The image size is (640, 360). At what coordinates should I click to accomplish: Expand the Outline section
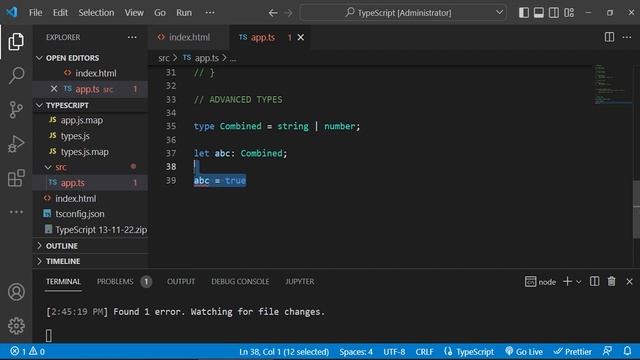pos(90,246)
